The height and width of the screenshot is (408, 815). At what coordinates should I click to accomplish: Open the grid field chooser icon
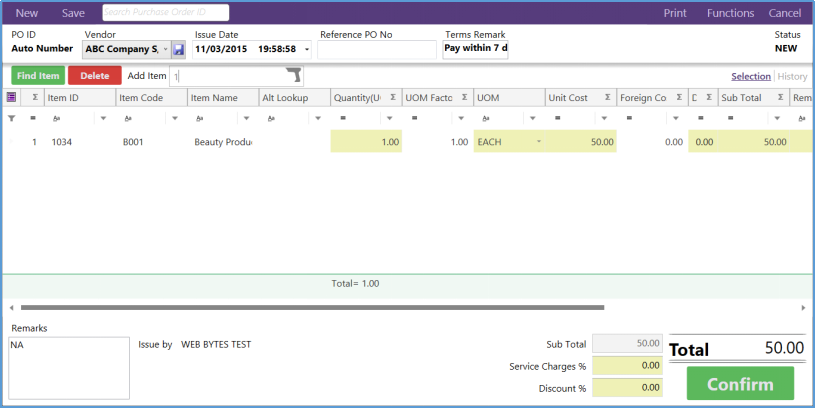point(11,97)
